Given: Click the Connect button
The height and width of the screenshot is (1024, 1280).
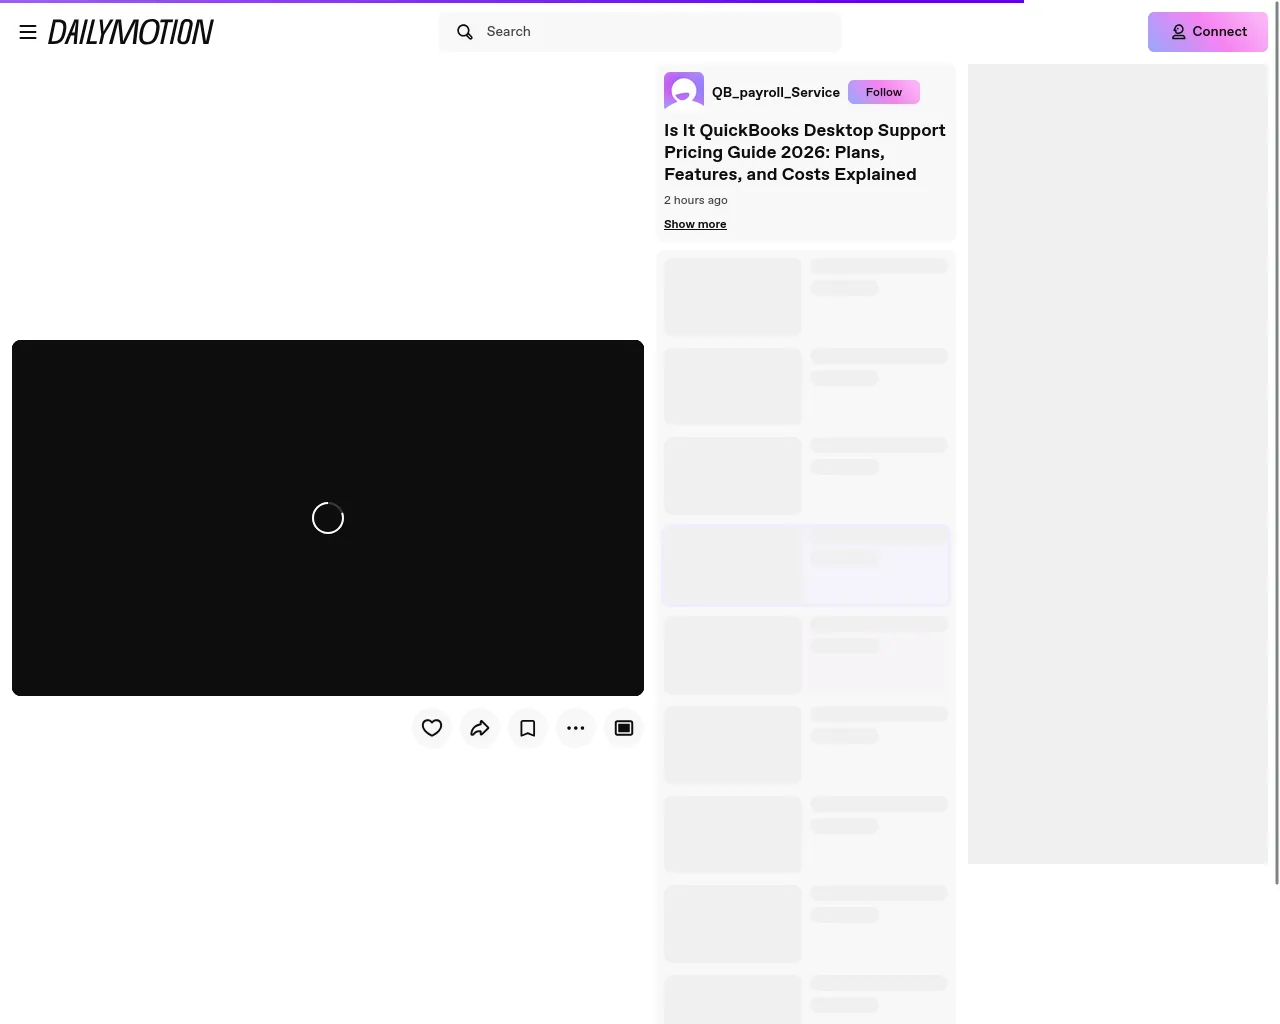Looking at the screenshot, I should pos(1208,32).
